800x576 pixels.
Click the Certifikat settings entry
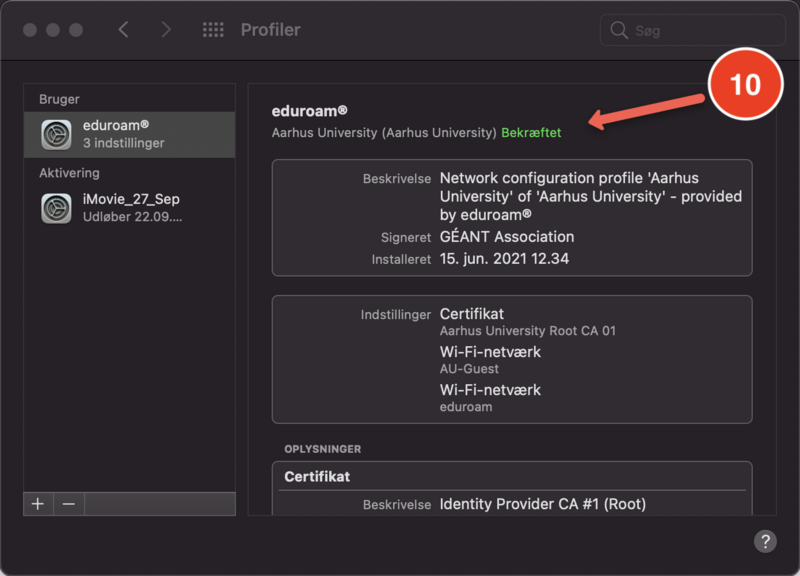coord(472,314)
